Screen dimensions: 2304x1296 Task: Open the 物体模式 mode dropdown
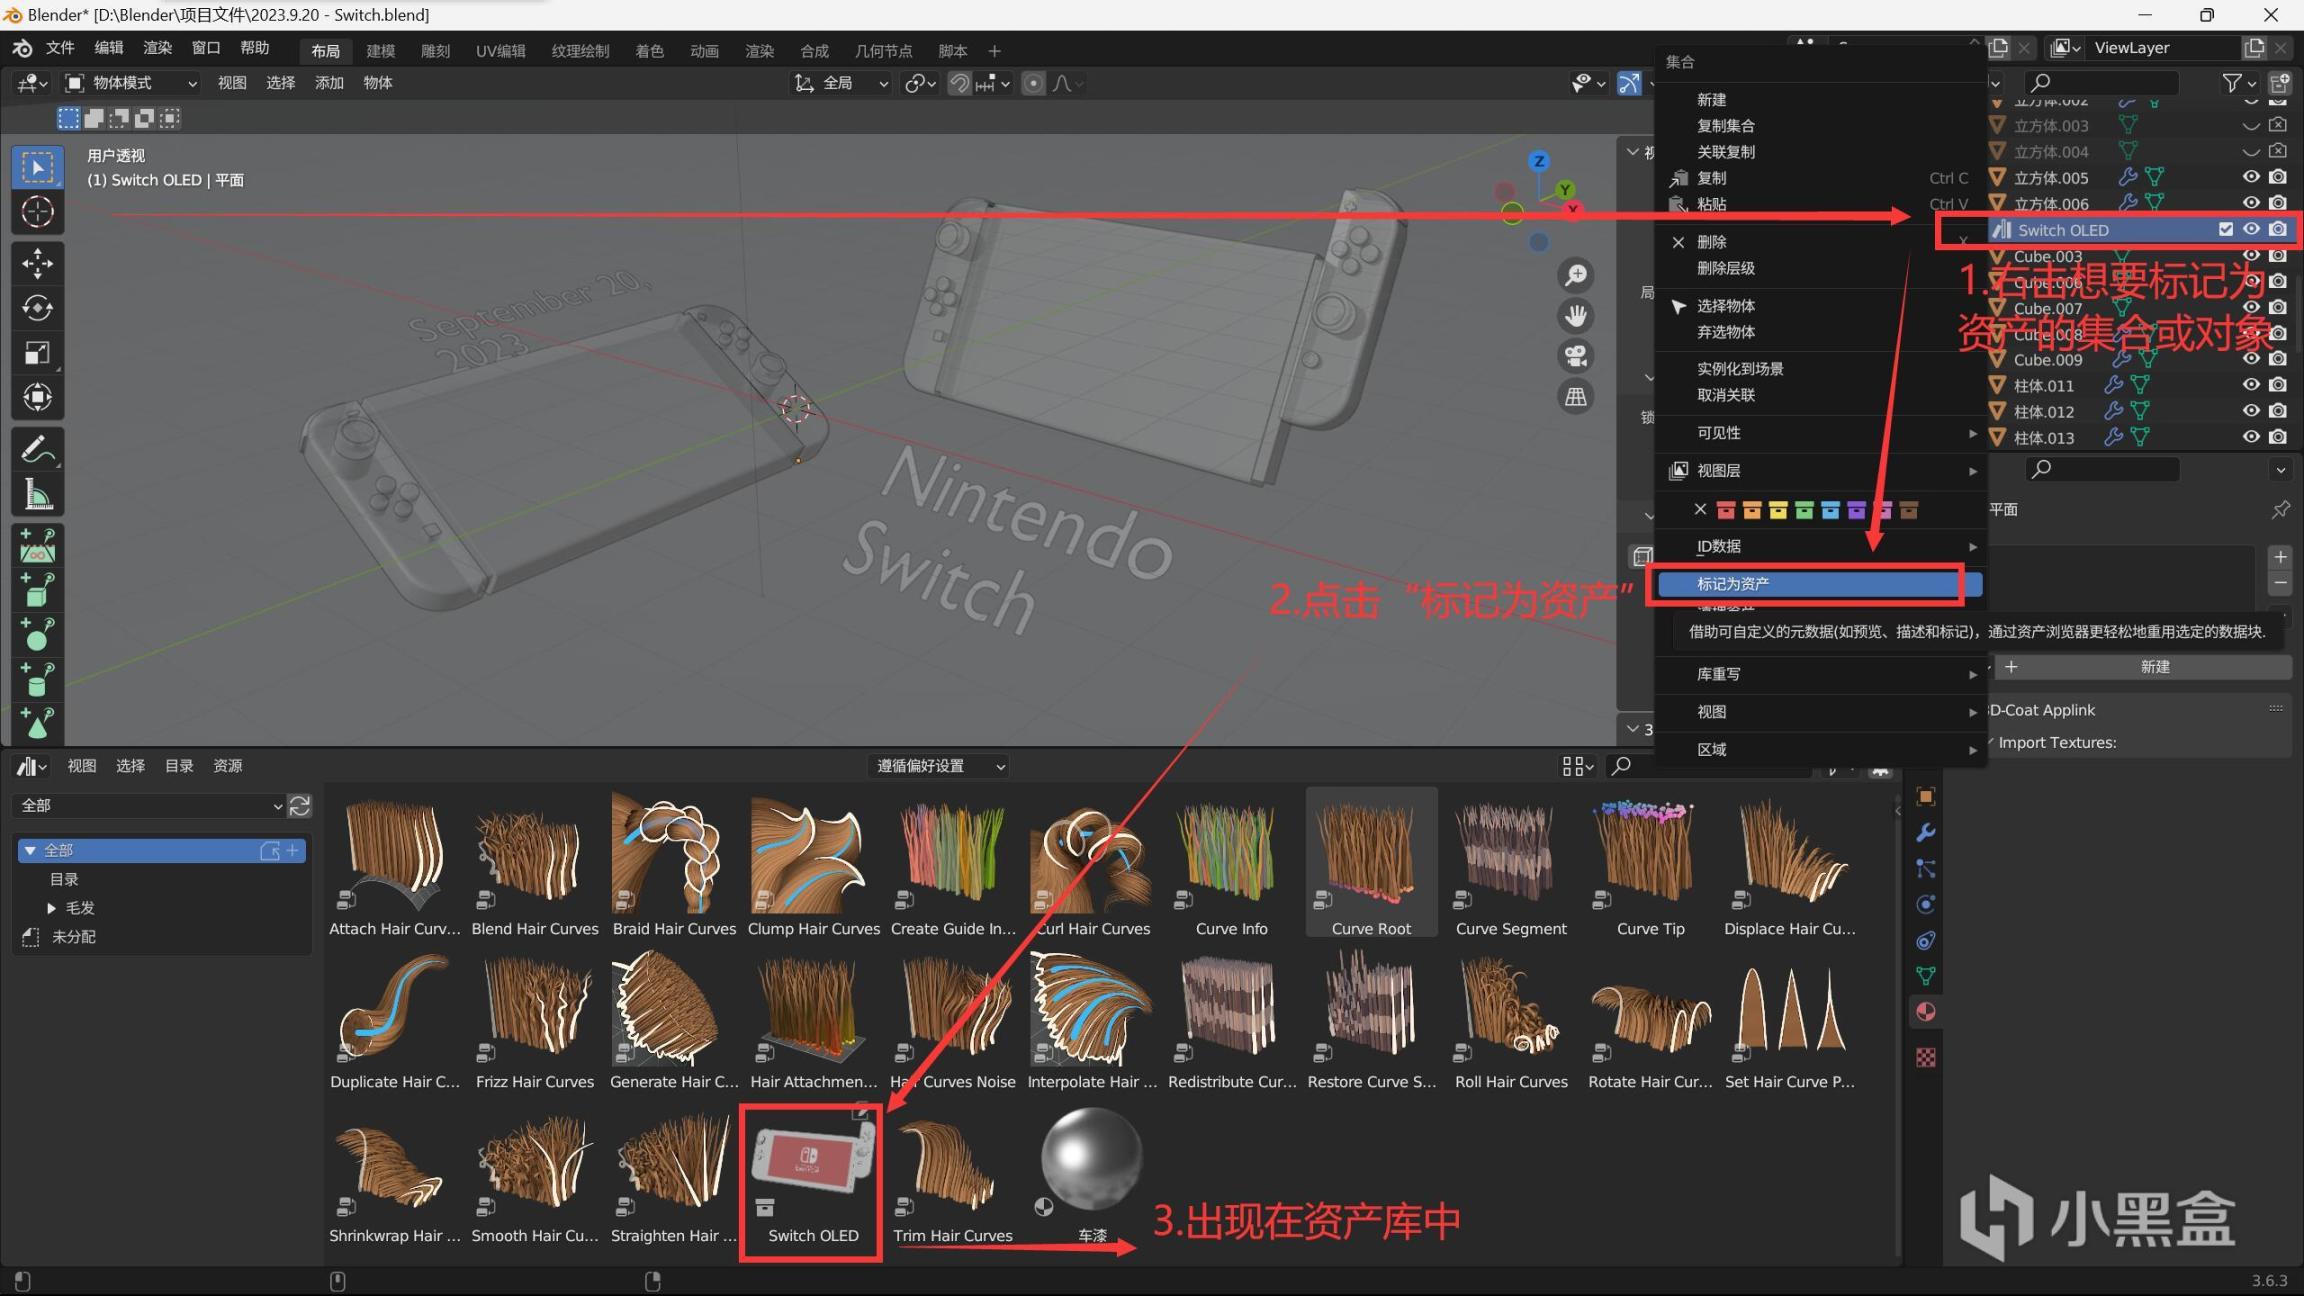coord(131,83)
